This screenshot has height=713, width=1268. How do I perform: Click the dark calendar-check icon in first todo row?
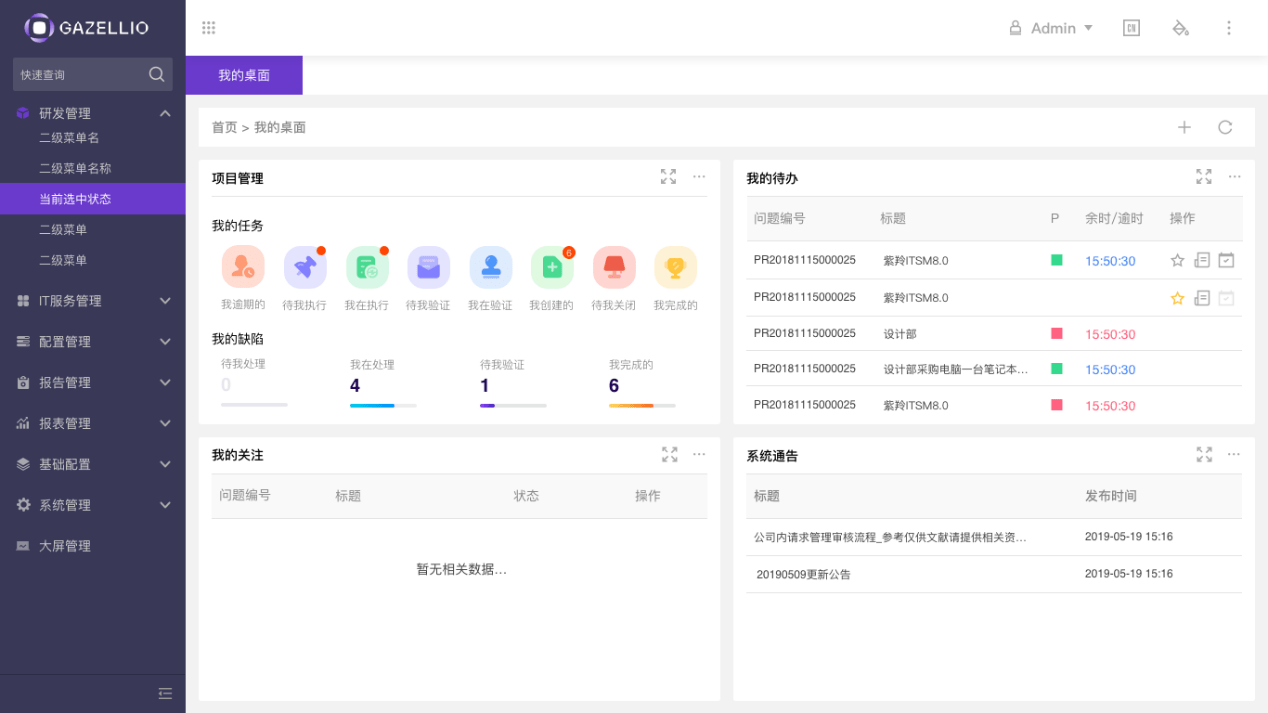tap(1226, 260)
